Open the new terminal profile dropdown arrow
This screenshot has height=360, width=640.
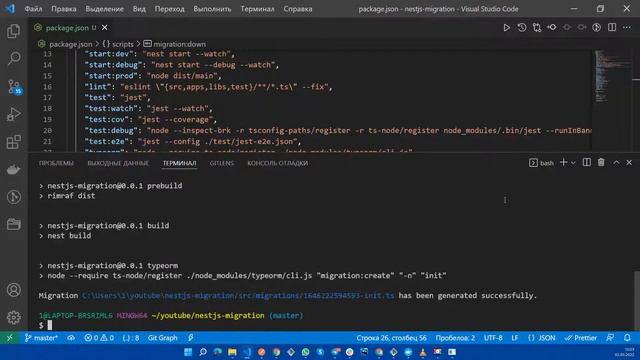(573, 163)
